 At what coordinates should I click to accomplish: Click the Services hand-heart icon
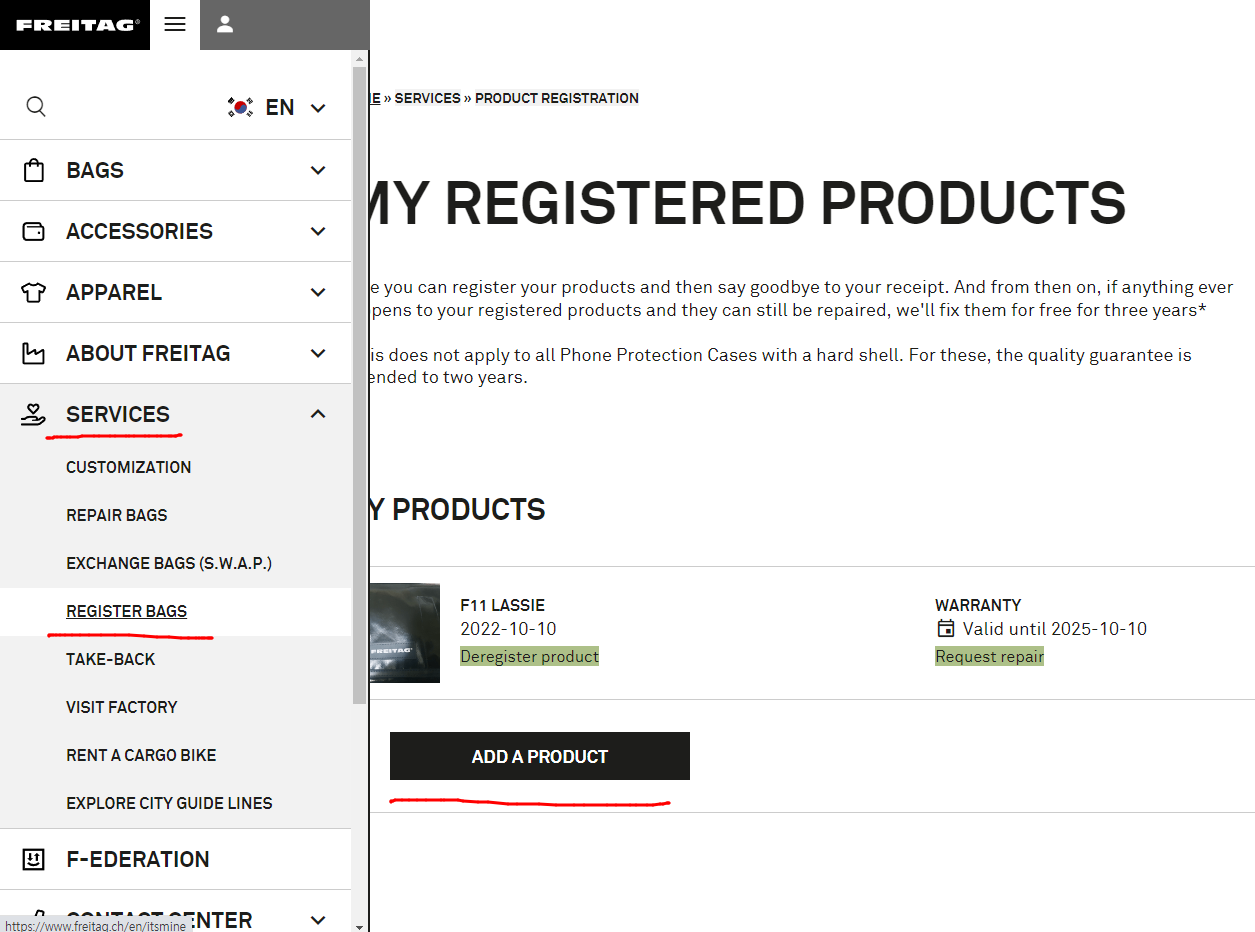click(x=34, y=414)
